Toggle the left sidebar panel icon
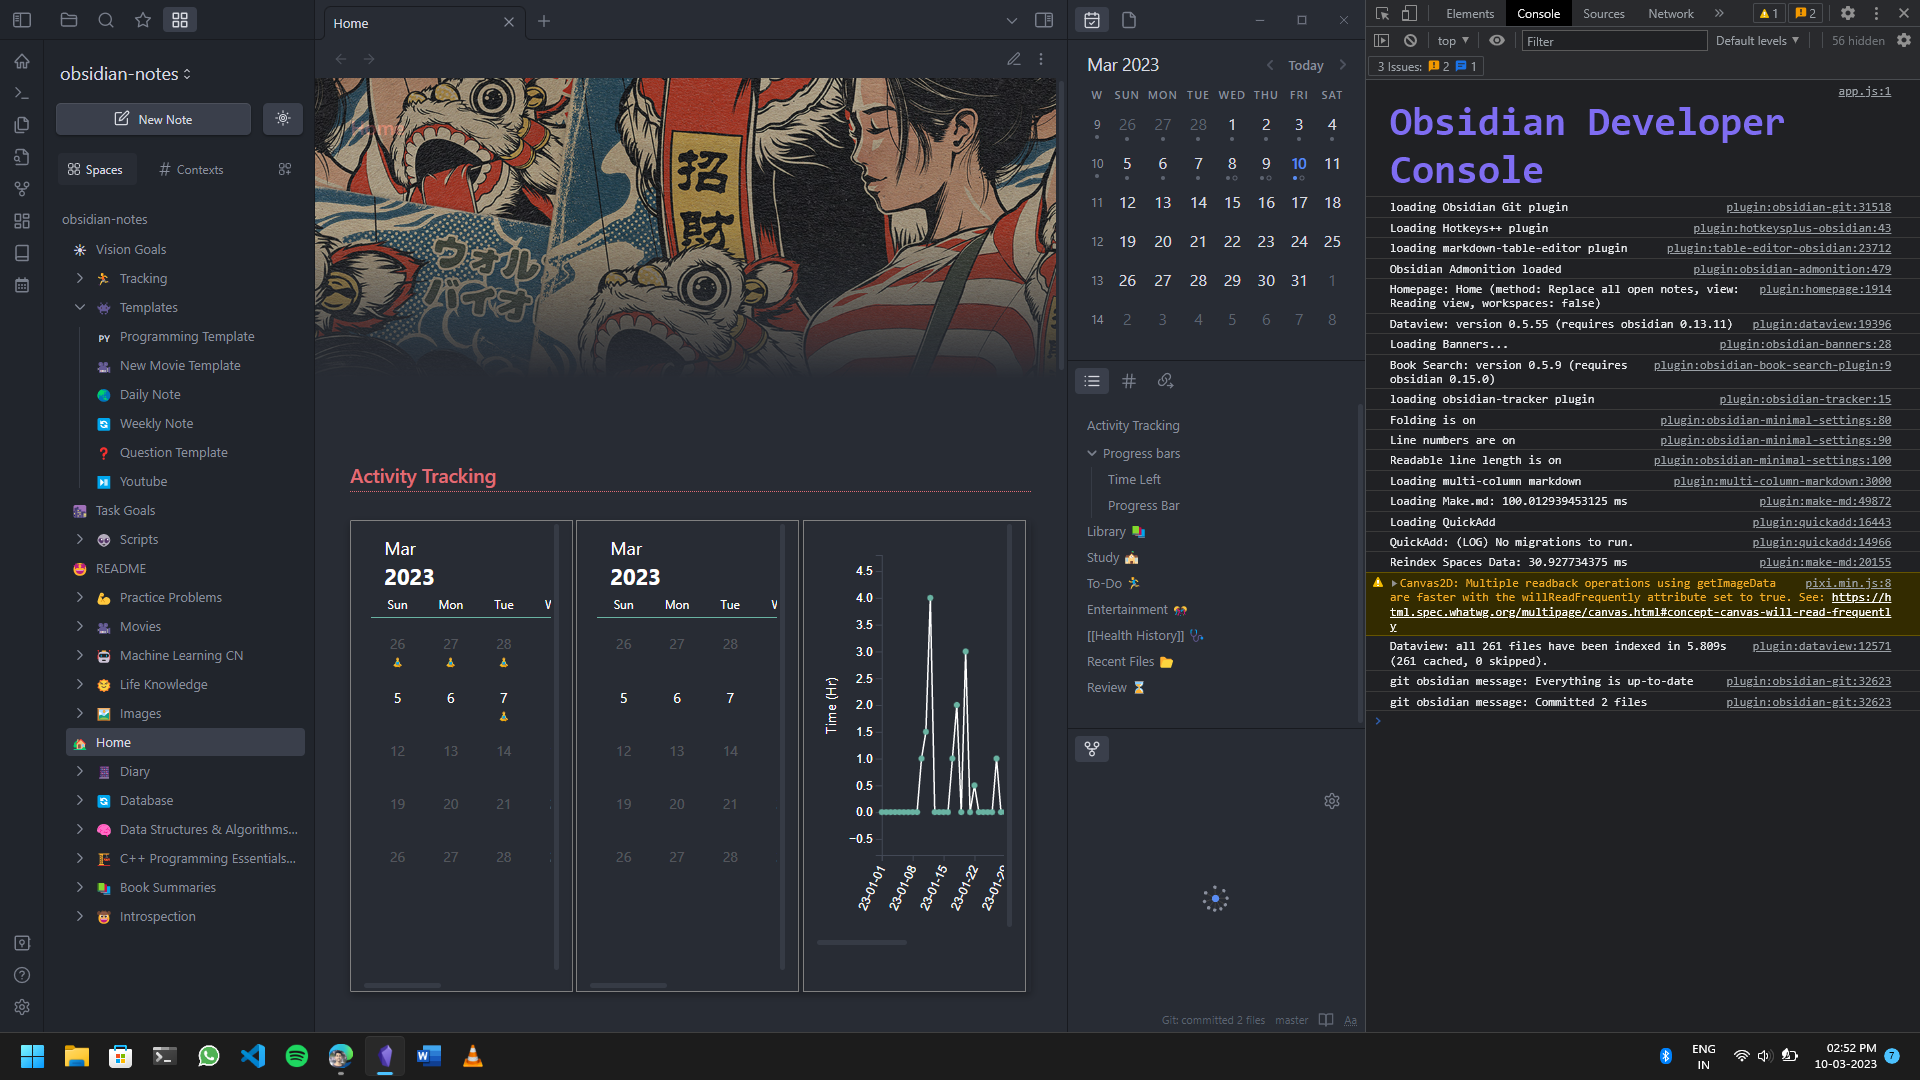Screen dimensions: 1920x1080 pos(22,20)
